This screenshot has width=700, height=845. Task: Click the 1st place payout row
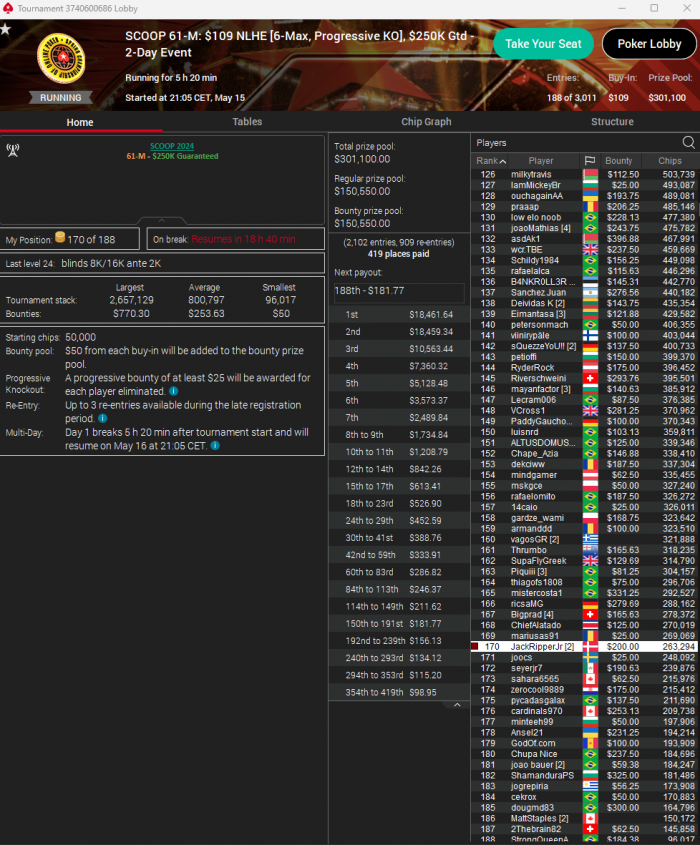tap(399, 315)
